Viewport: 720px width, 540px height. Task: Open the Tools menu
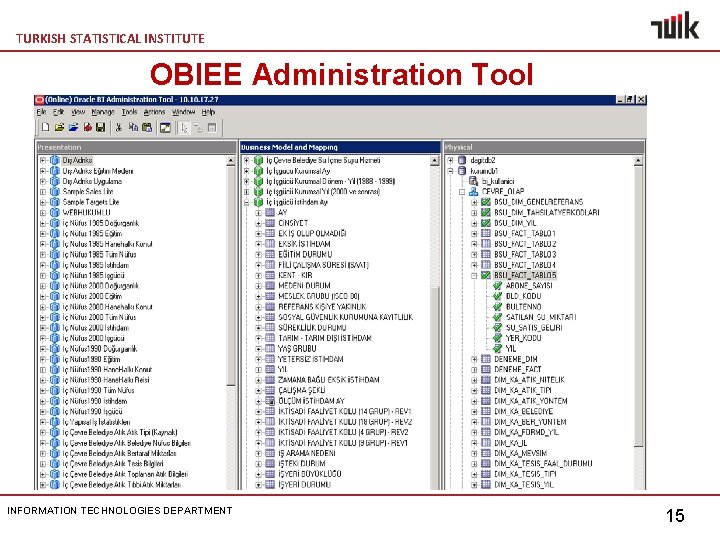[x=129, y=112]
